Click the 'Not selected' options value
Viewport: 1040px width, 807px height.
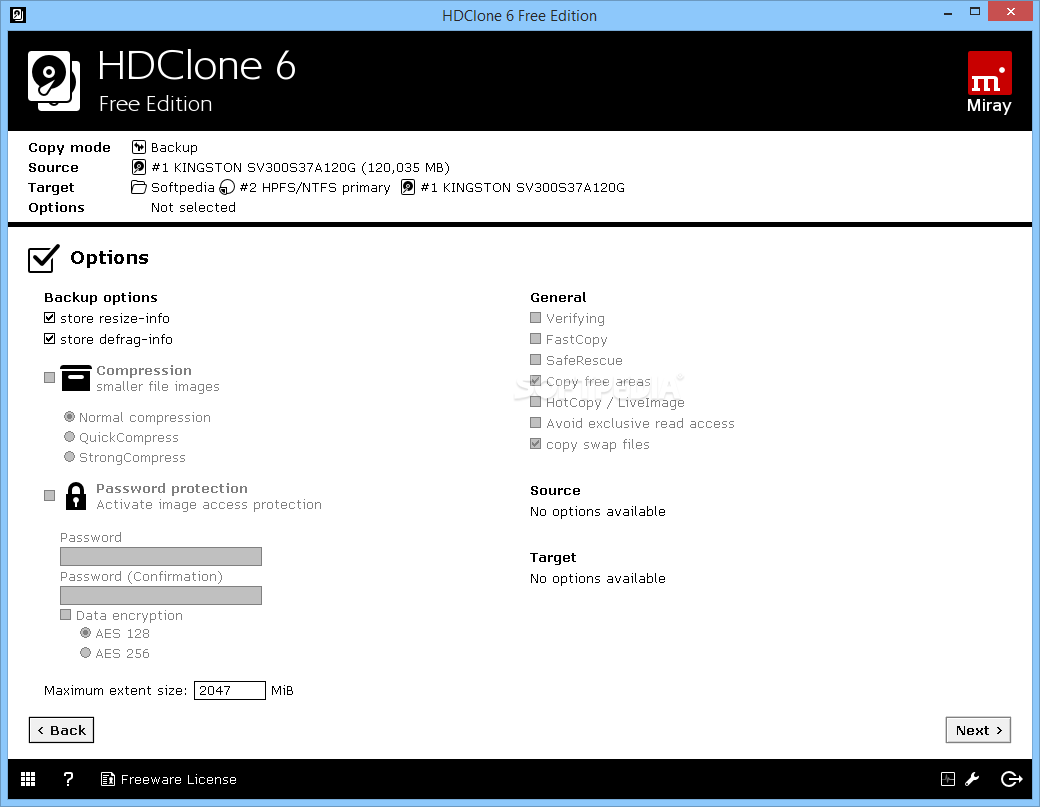click(193, 208)
